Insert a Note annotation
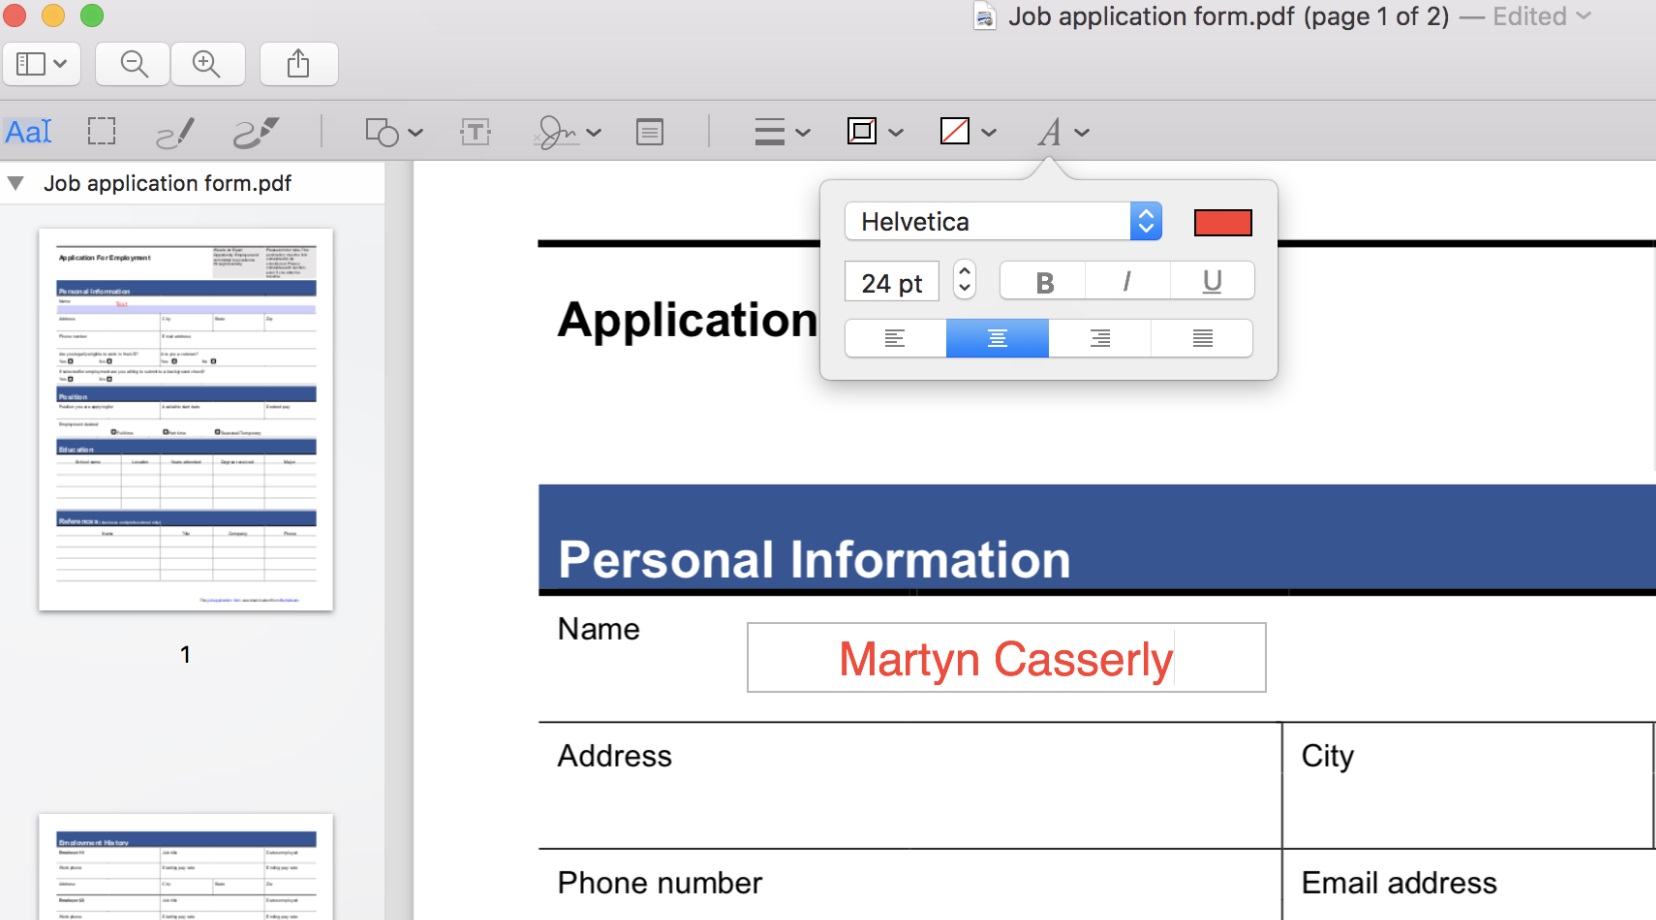The width and height of the screenshot is (1656, 920). (x=650, y=131)
